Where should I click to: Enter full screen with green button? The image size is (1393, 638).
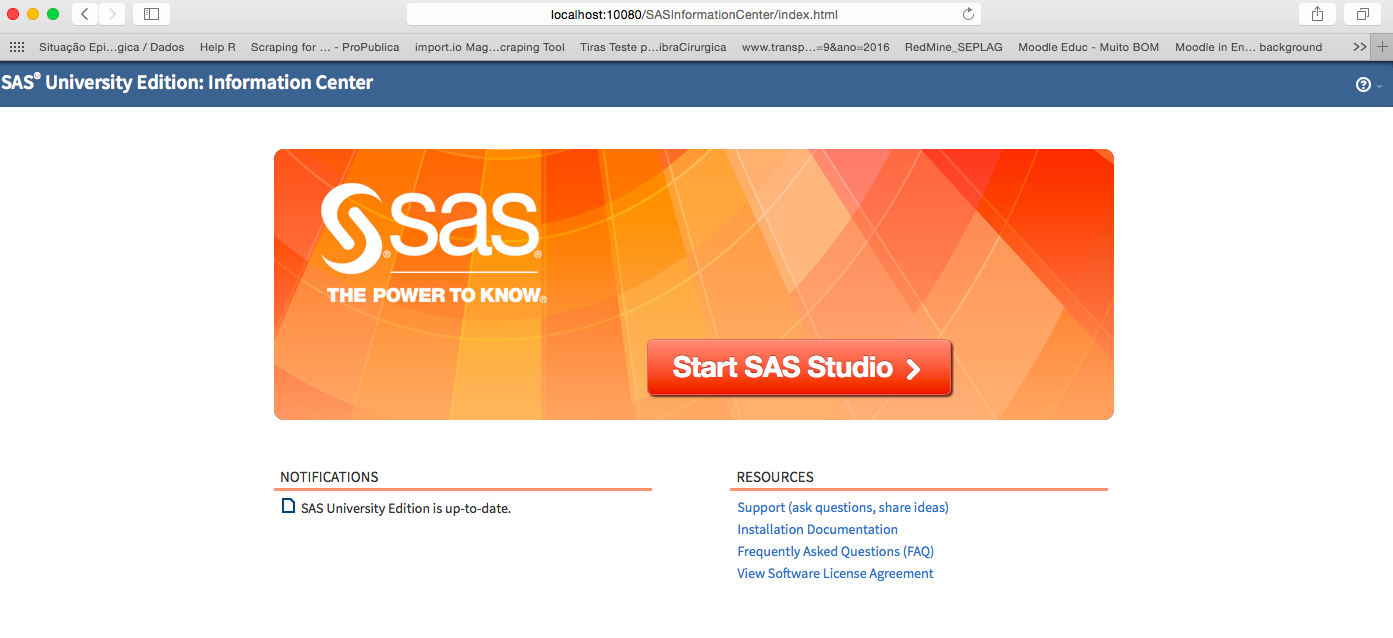click(x=53, y=14)
